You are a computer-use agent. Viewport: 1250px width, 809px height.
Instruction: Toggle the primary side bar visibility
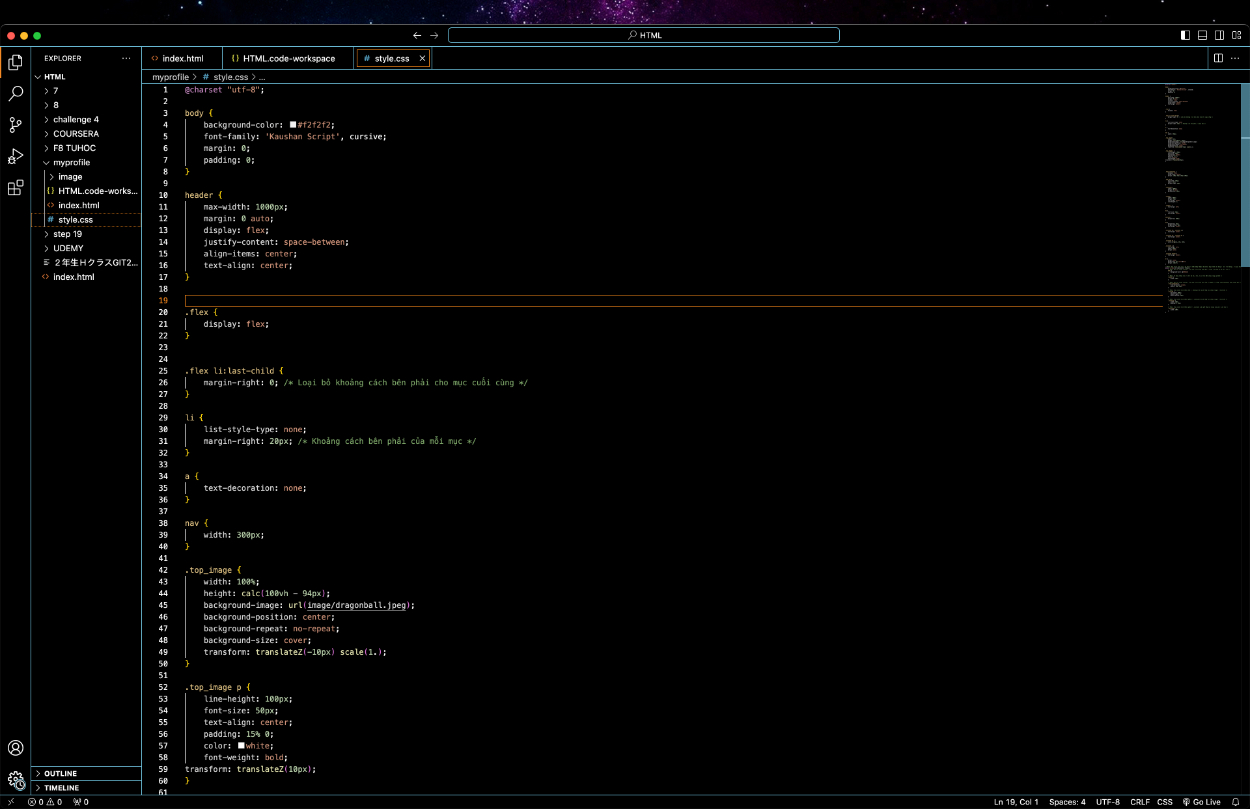coord(1185,35)
